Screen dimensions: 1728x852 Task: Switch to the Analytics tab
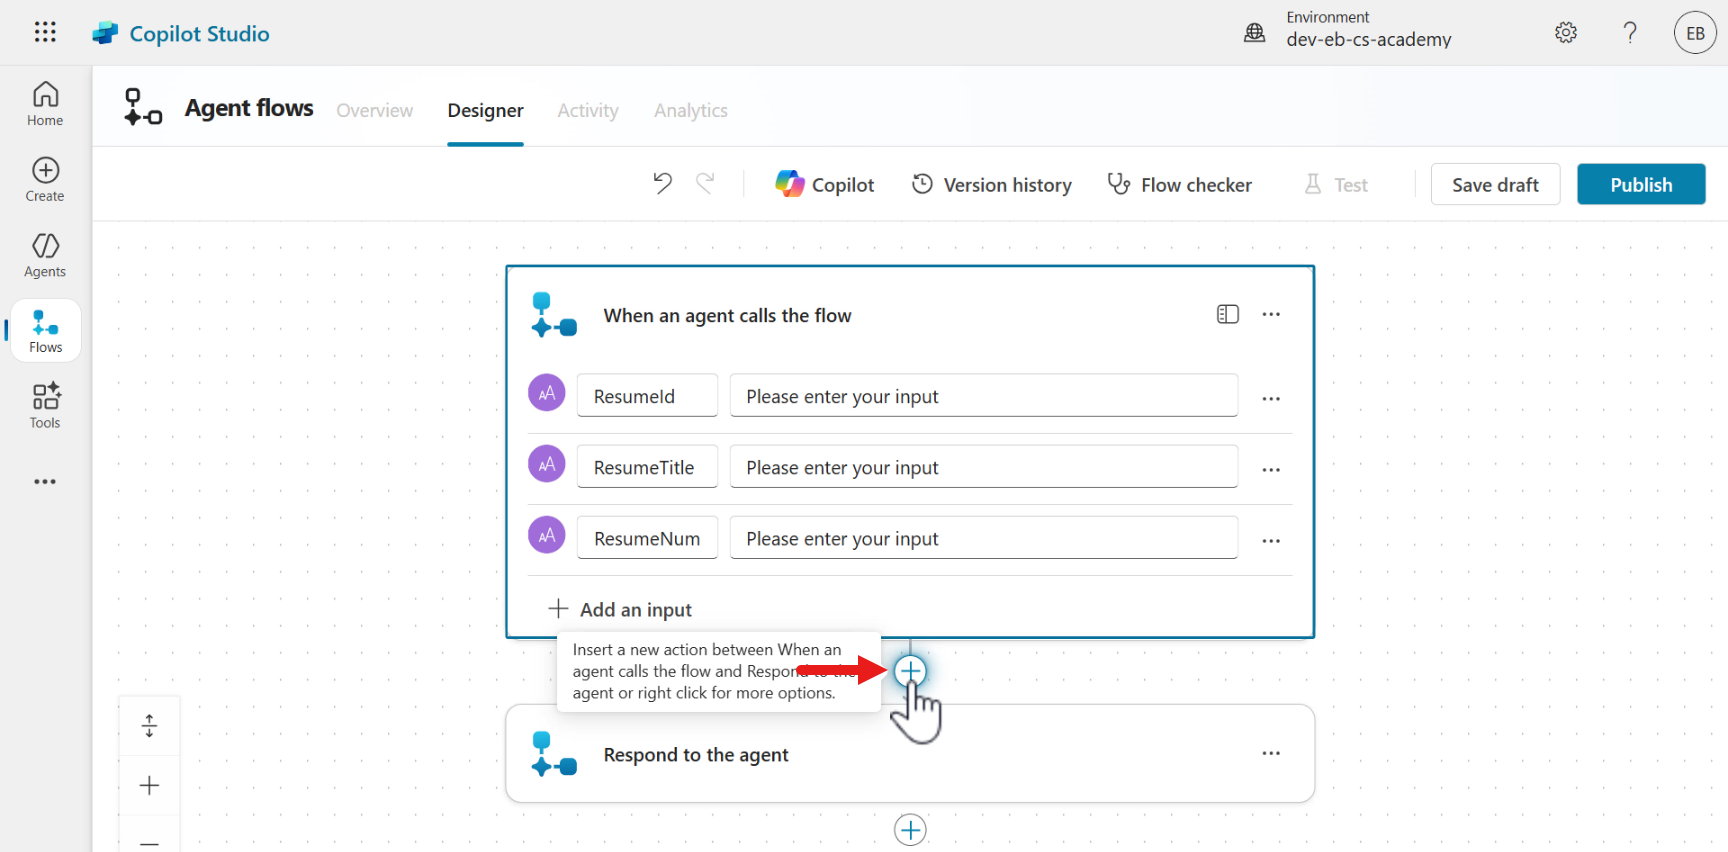[x=690, y=111]
